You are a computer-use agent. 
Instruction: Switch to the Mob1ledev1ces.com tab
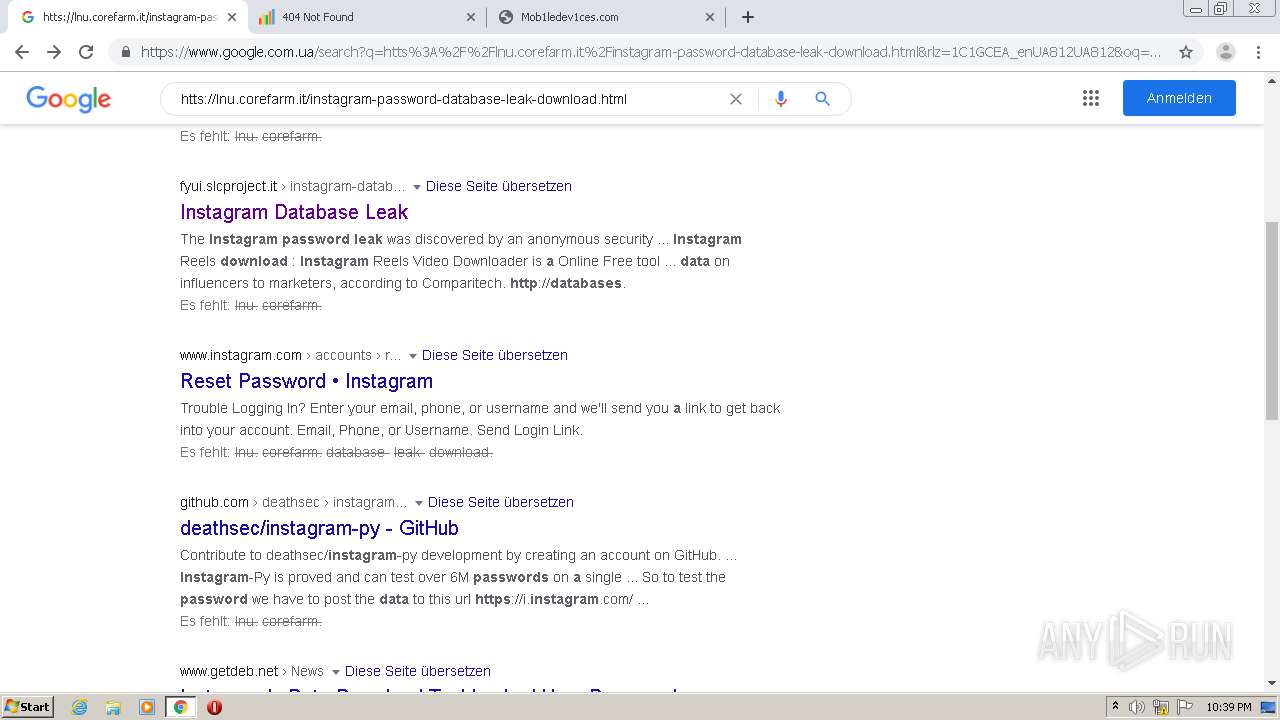[x=604, y=17]
